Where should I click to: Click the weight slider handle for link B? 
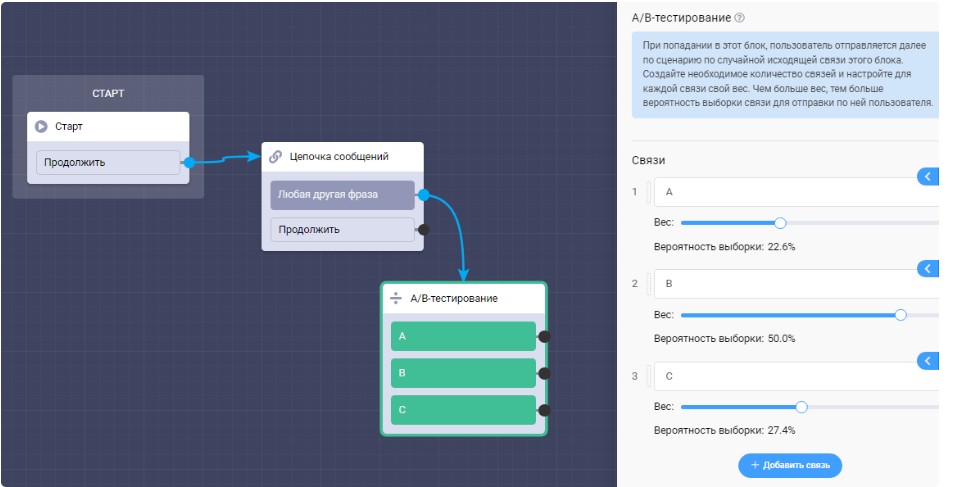click(x=900, y=315)
